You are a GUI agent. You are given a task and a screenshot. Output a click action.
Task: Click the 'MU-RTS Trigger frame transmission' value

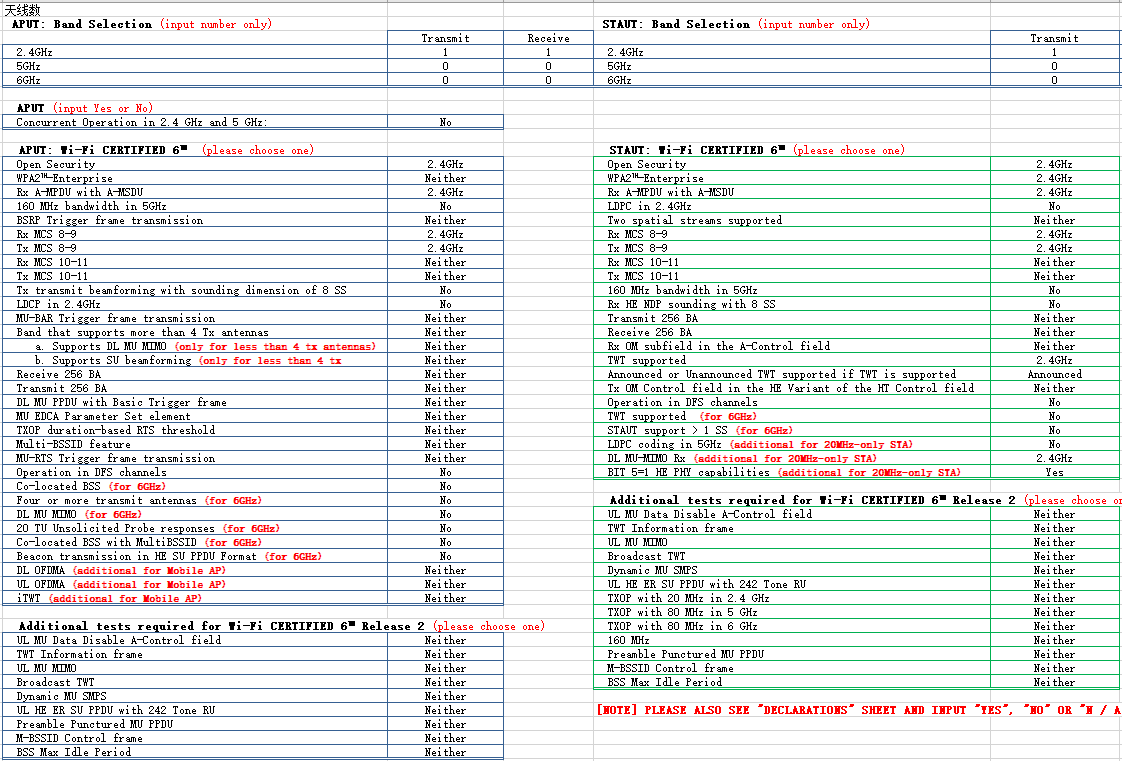[445, 458]
